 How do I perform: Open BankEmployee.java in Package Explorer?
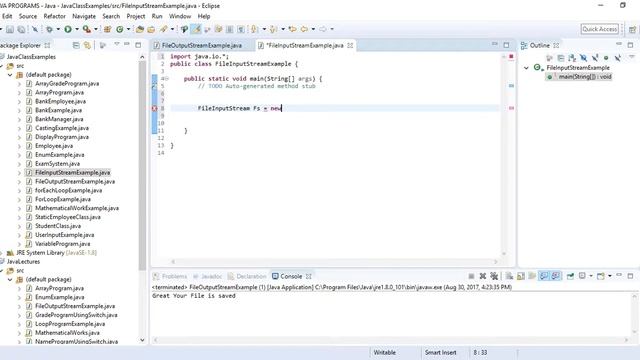point(60,101)
